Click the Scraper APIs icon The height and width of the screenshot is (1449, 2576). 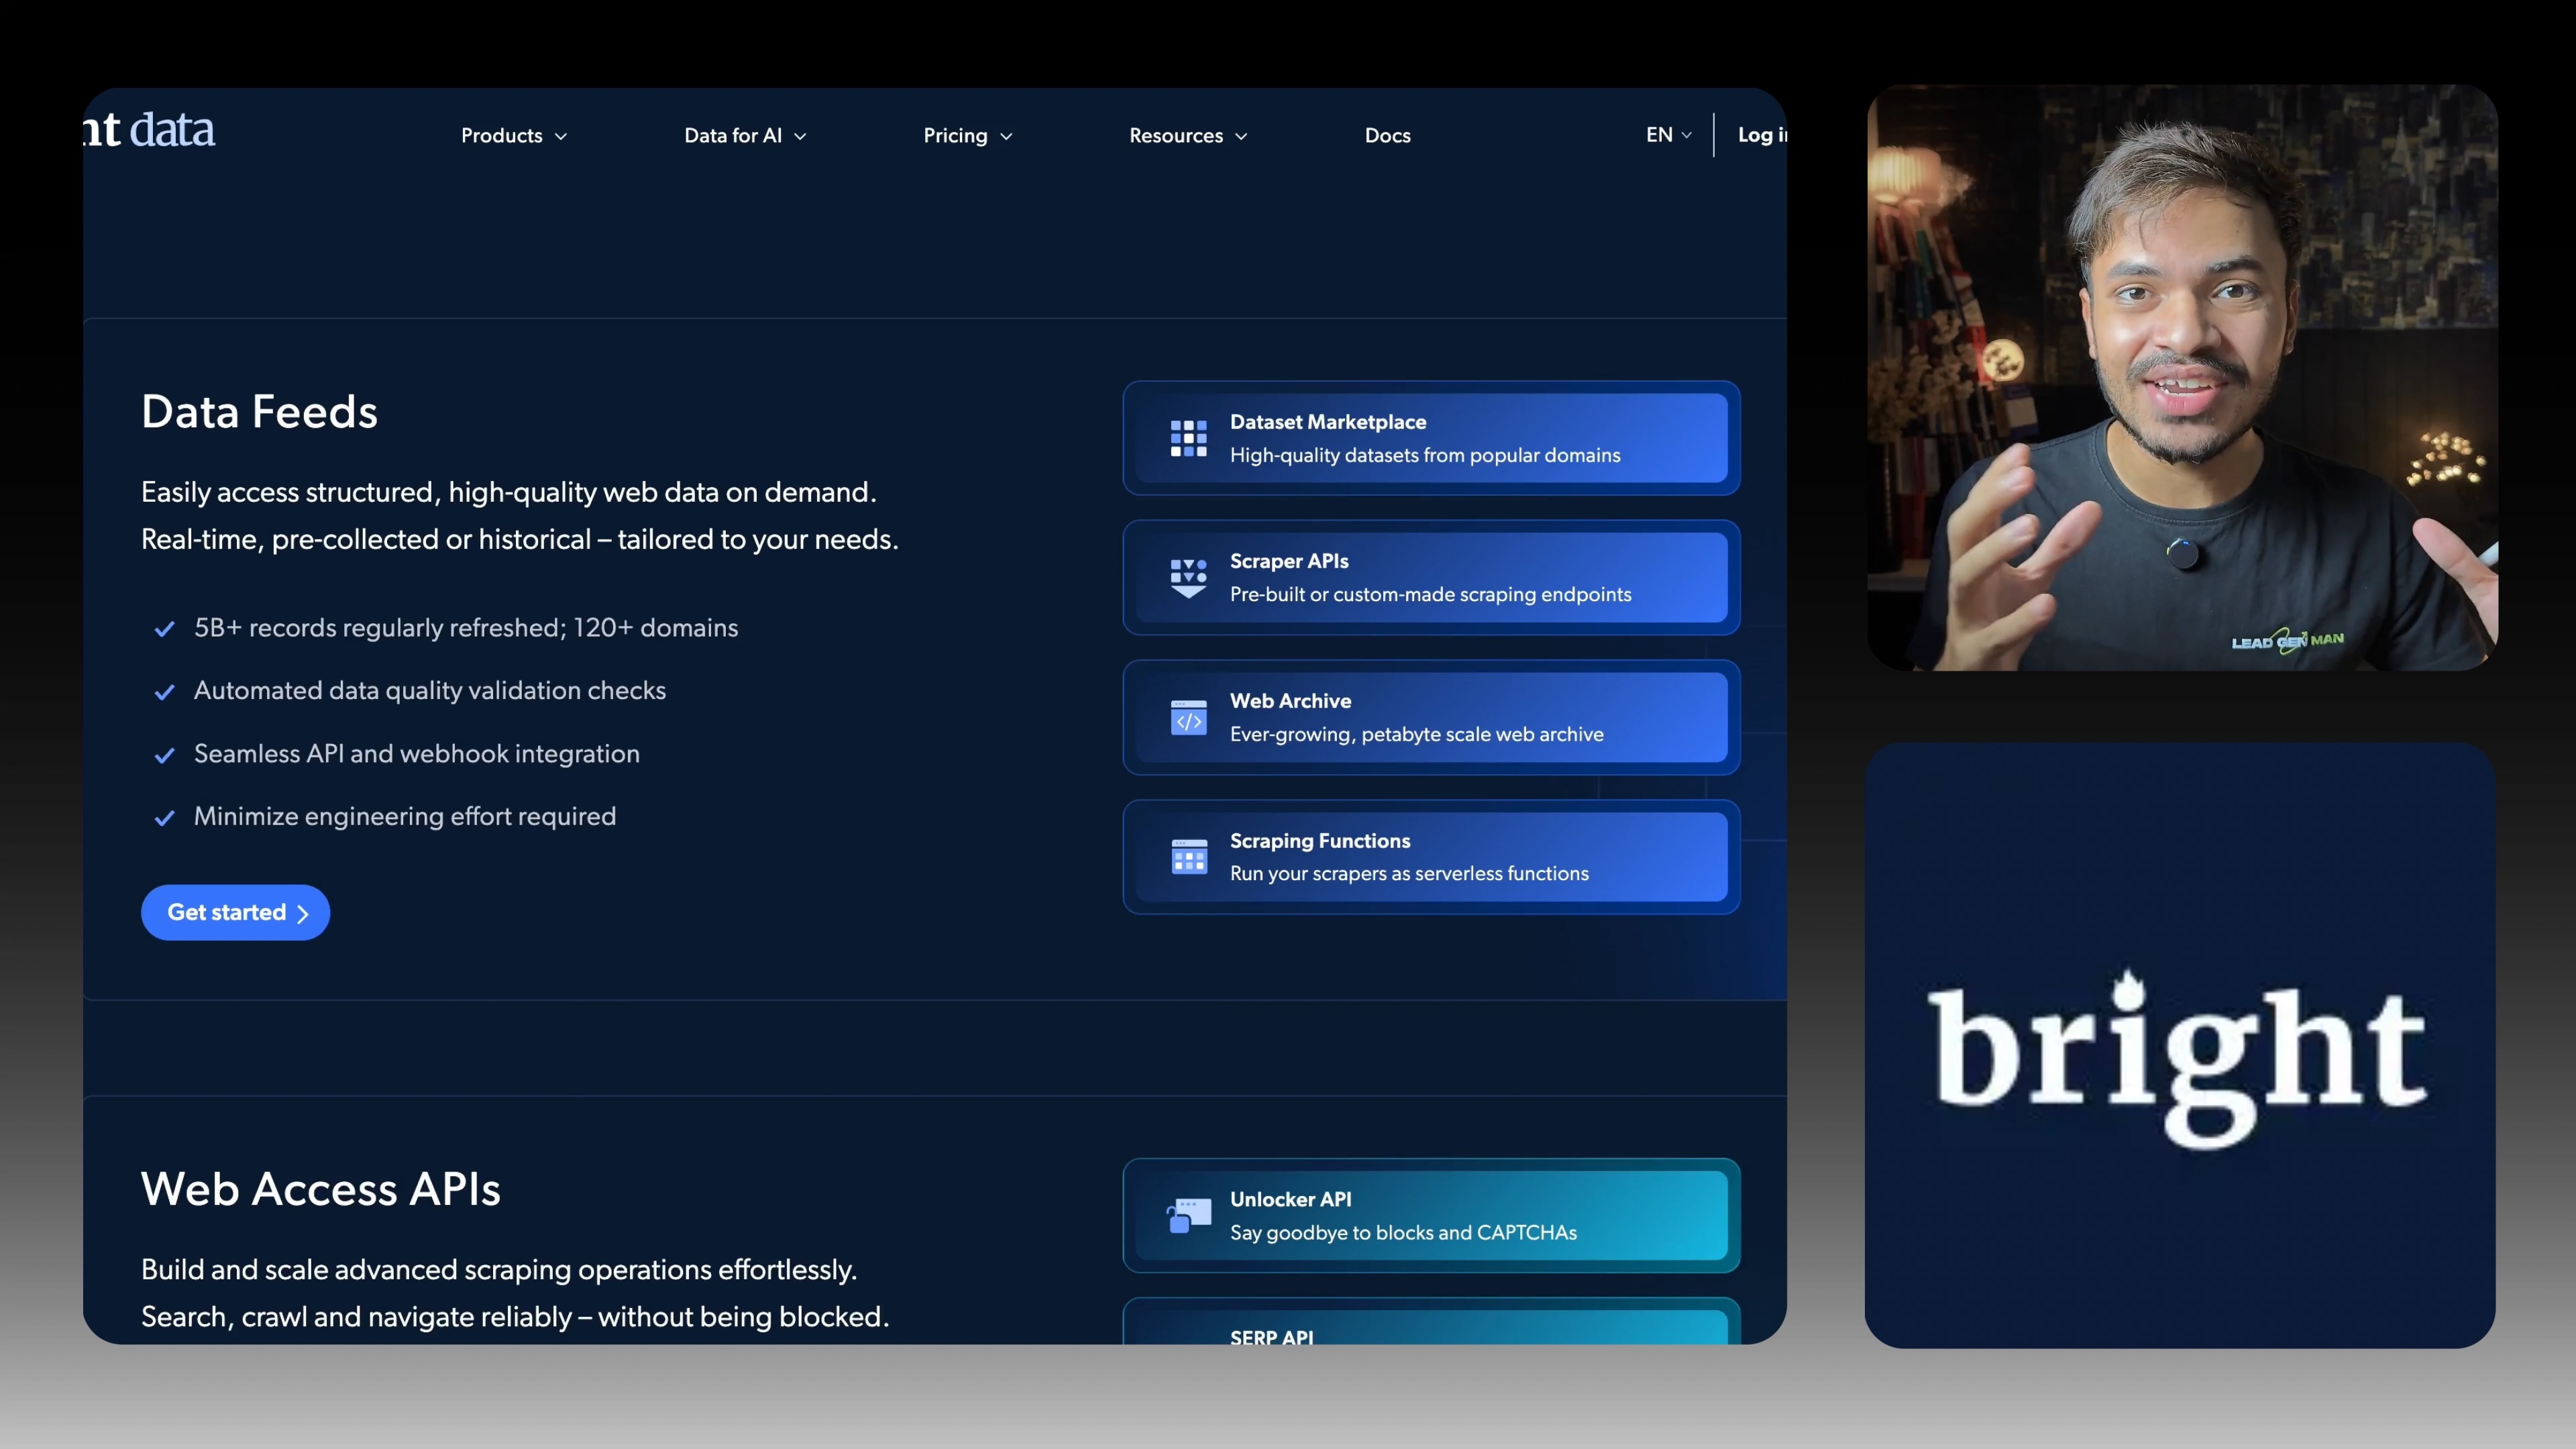click(x=1188, y=578)
